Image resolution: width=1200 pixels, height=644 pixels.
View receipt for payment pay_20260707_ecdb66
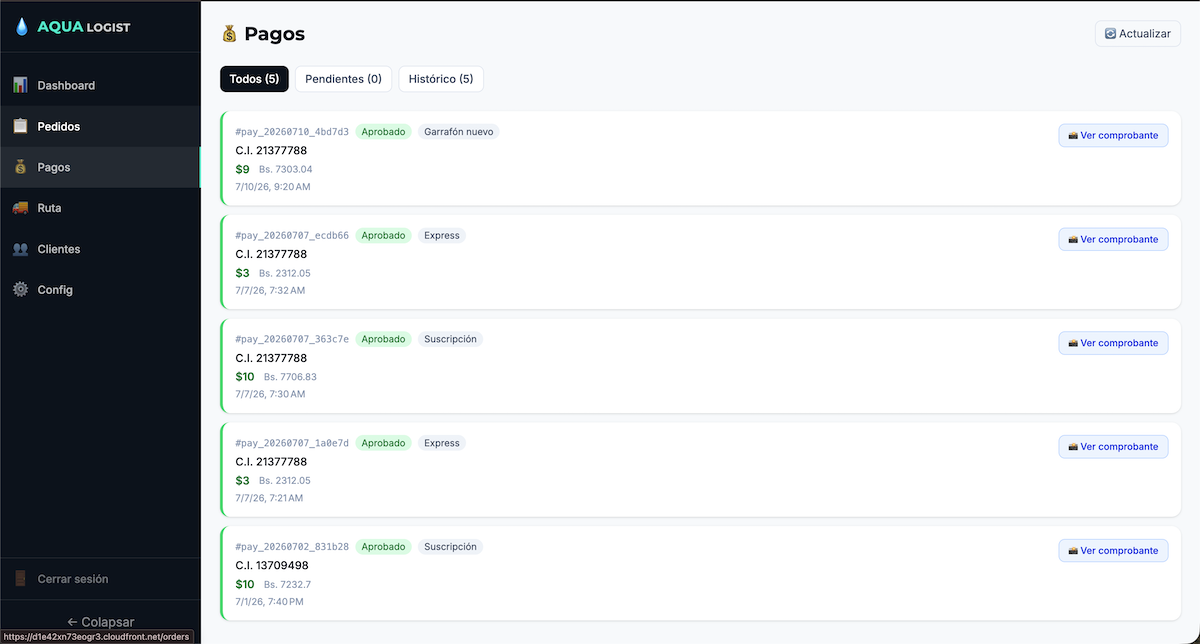coord(1113,239)
